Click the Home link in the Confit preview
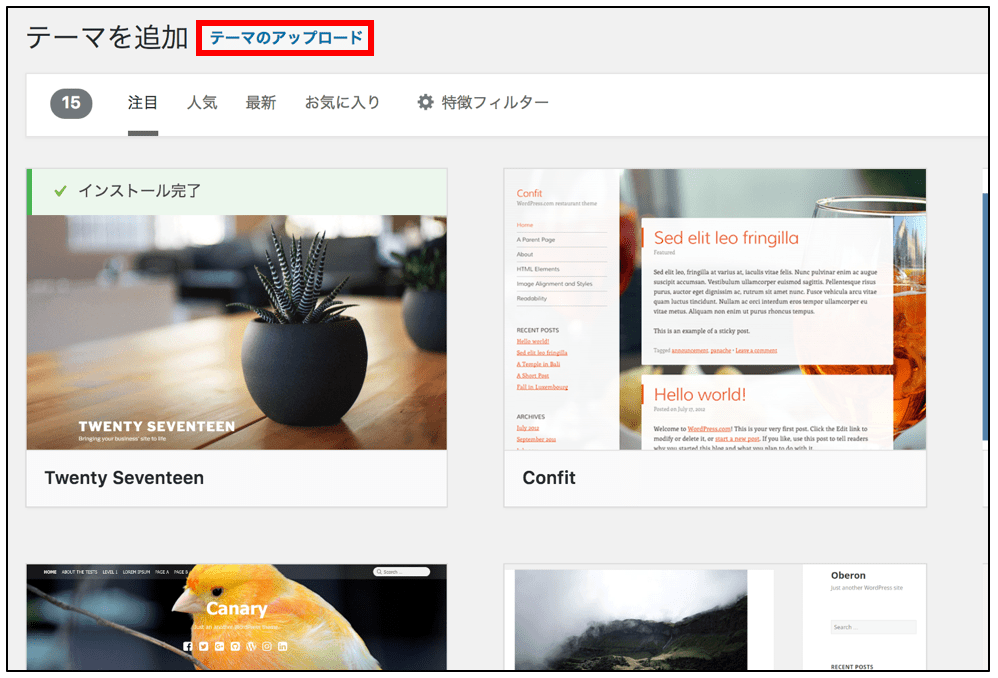This screenshot has width=998, height=678. coord(524,225)
